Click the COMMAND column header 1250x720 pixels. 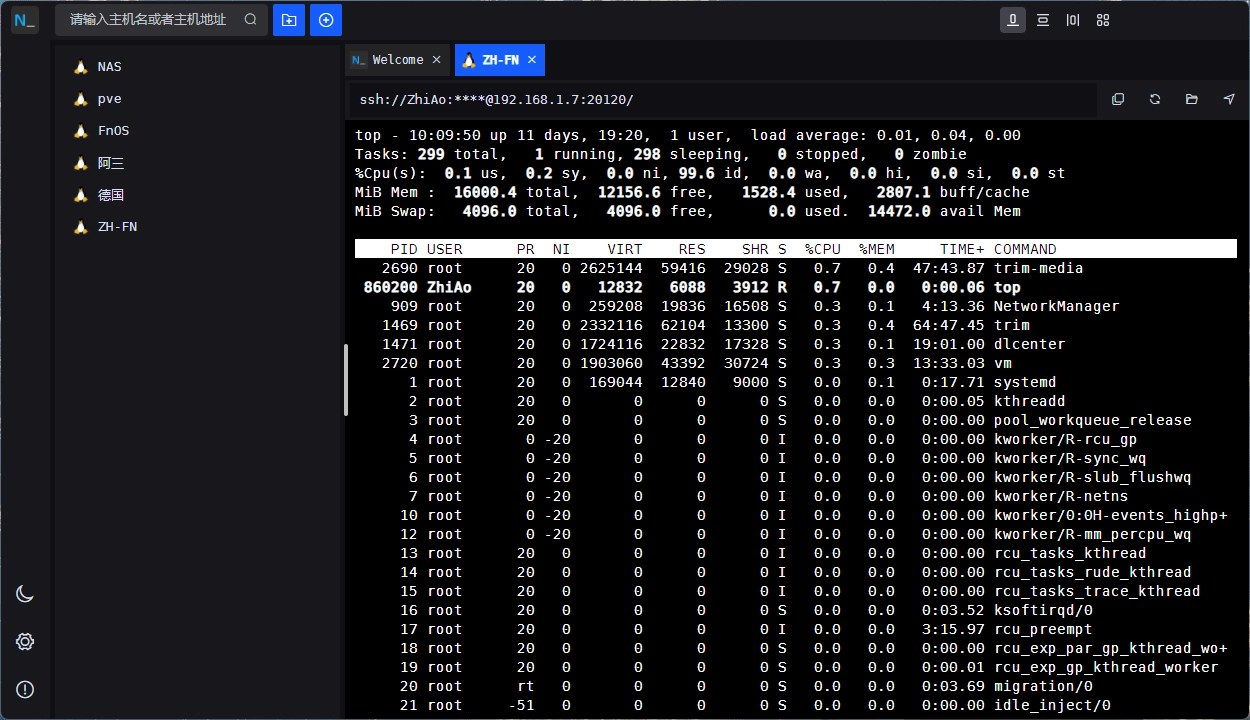(1025, 249)
